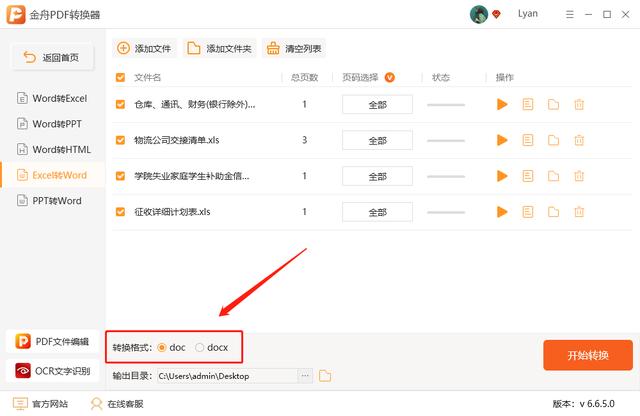Delete the 学院失业家庭学生补助金 file from the list
Viewport: 640px width, 416px height.
(x=579, y=176)
